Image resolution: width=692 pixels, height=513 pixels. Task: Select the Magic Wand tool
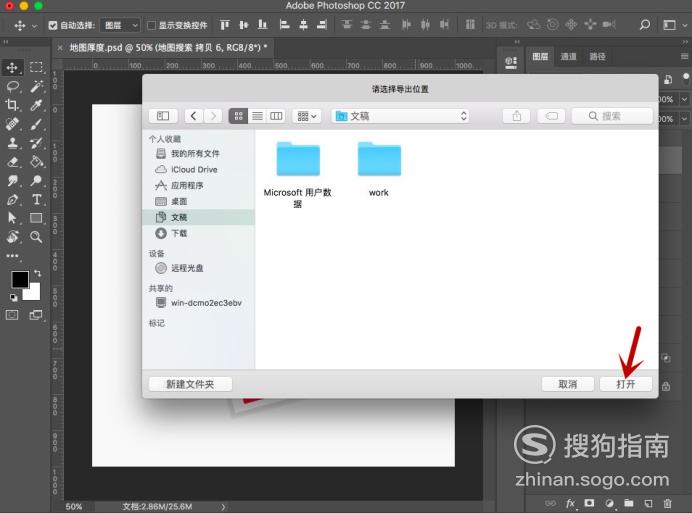[x=36, y=86]
